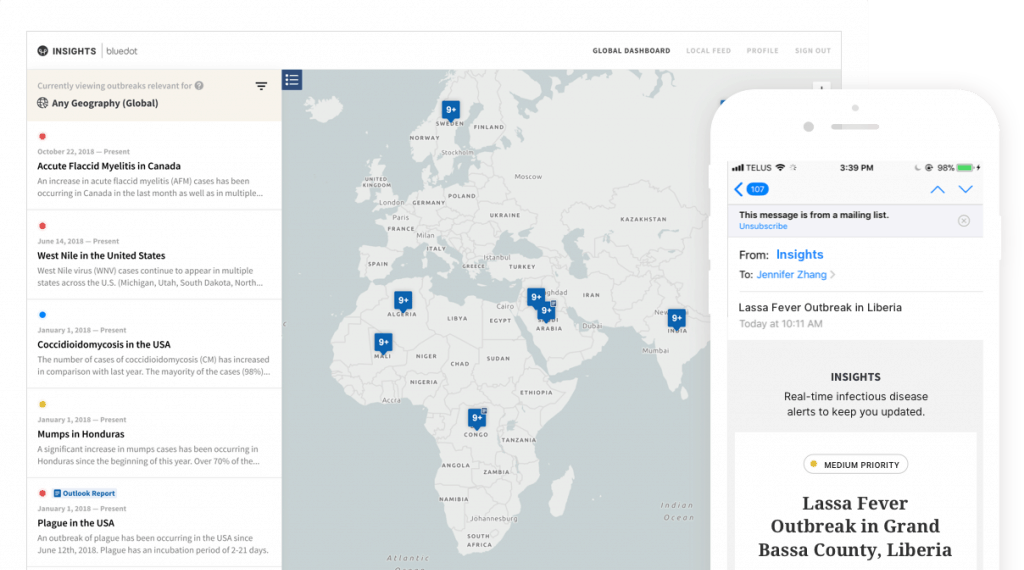
Task: Select the India 9+ map marker
Action: (x=677, y=319)
